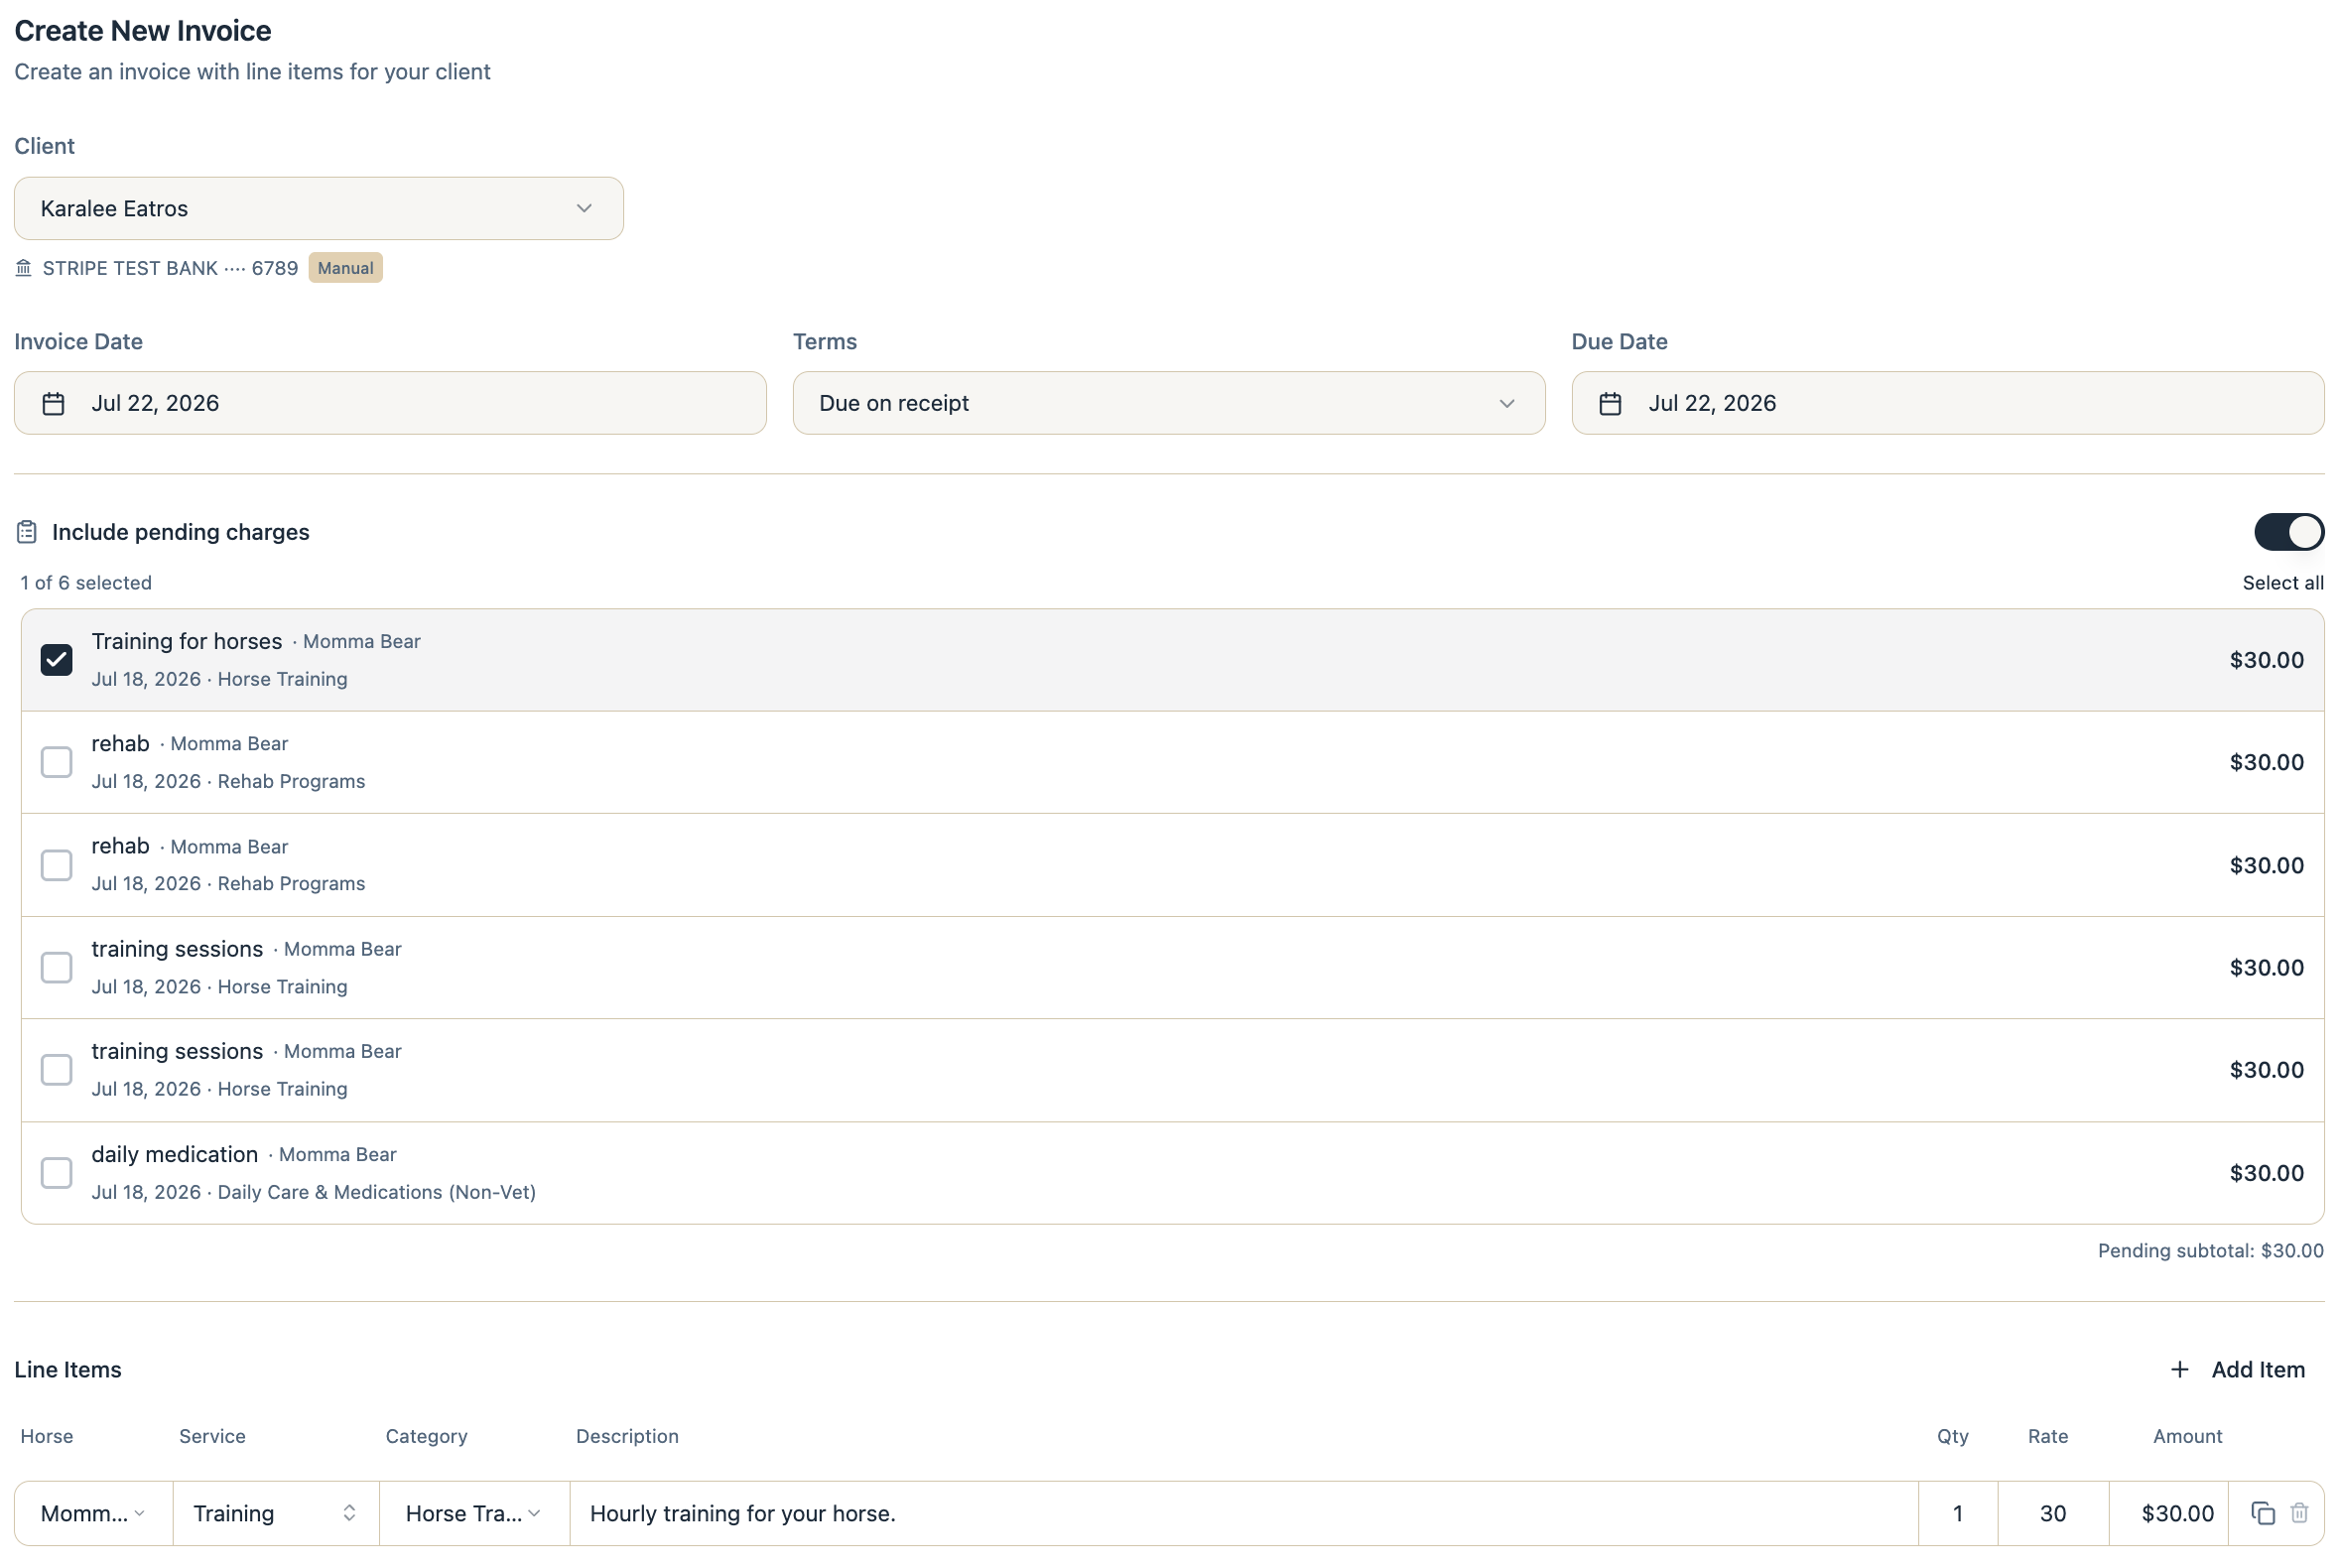Click the calendar icon in Invoice Date
The height and width of the screenshot is (1568, 2340).
53,403
